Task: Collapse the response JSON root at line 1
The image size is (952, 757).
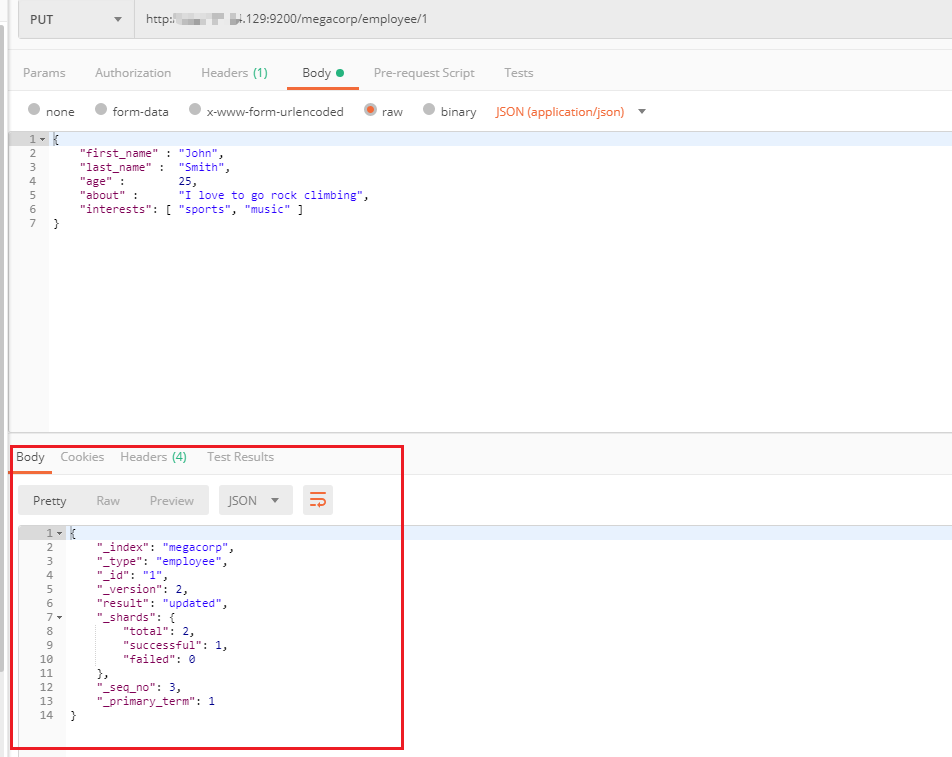Action: pyautogui.click(x=60, y=533)
